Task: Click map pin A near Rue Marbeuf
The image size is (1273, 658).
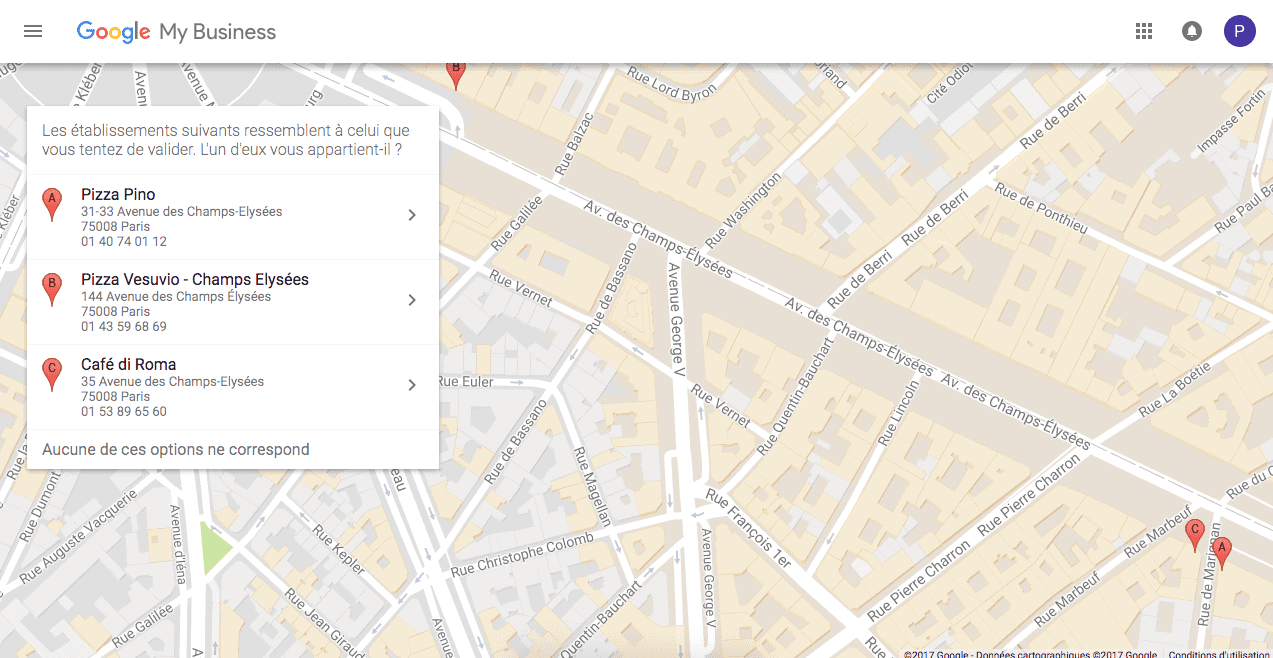Action: click(1220, 553)
